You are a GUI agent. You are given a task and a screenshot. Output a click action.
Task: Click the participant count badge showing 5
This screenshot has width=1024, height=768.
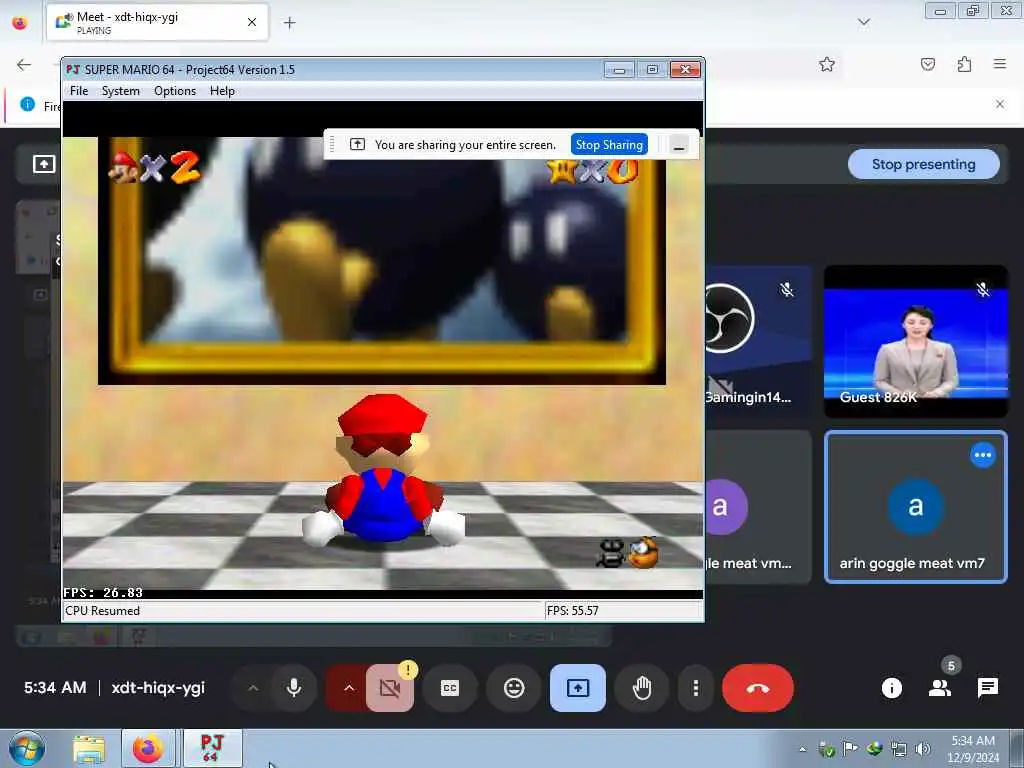coord(952,665)
